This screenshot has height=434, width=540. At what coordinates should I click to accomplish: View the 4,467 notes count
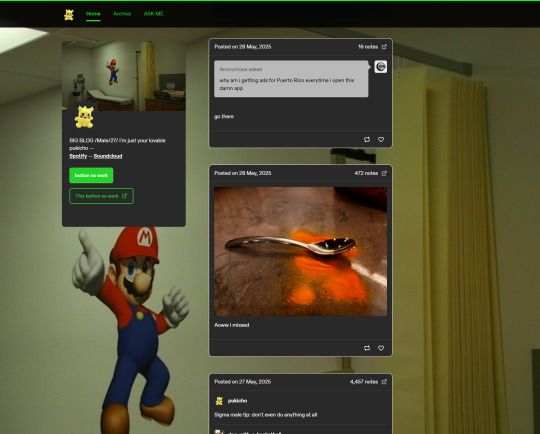pos(364,382)
